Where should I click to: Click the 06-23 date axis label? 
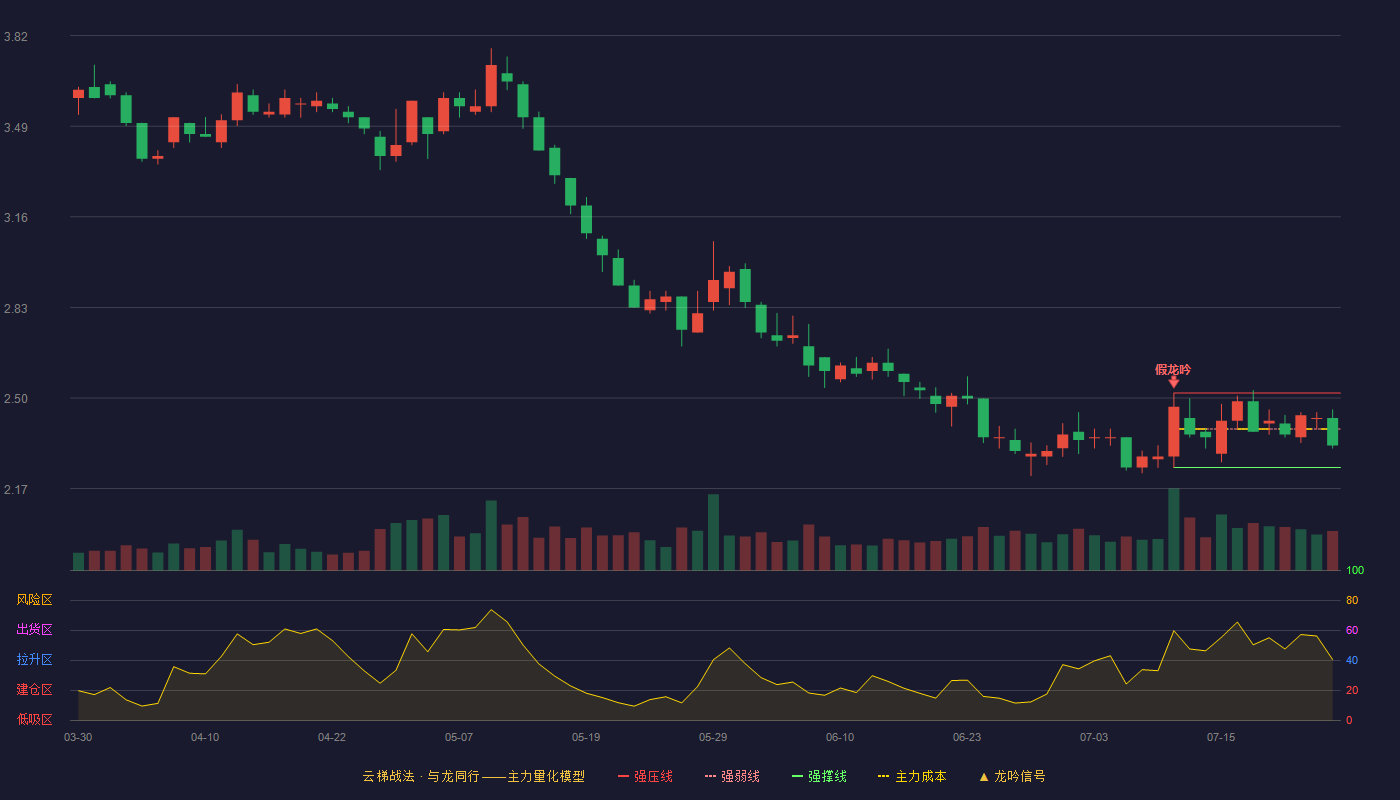(967, 737)
